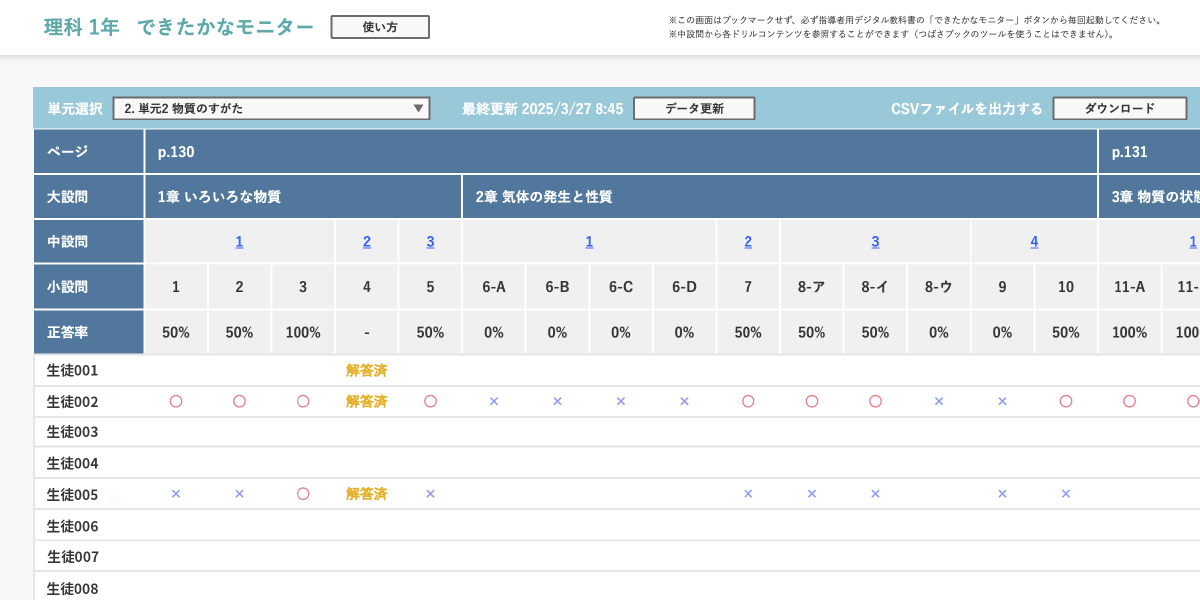Screen dimensions: 1200x600
Task: Click 生徒002's cross mark for 6-D
Action: [x=684, y=401]
